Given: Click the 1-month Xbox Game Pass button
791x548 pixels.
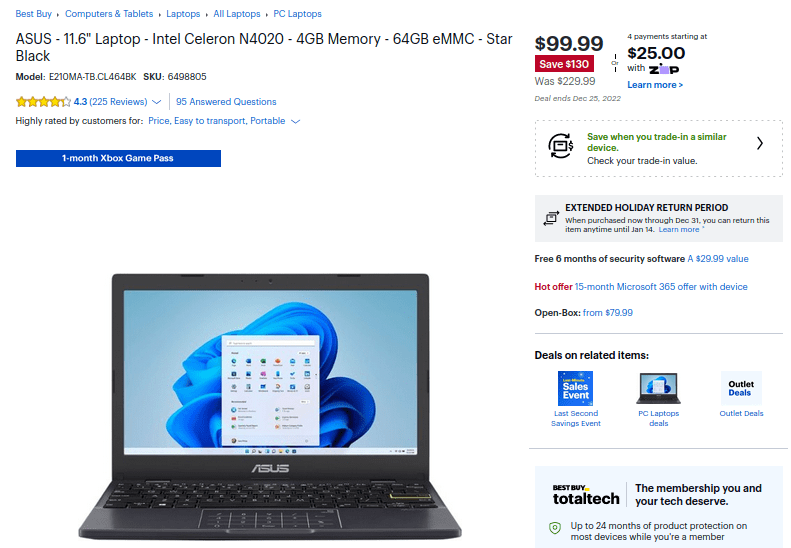Looking at the screenshot, I should point(118,158).
